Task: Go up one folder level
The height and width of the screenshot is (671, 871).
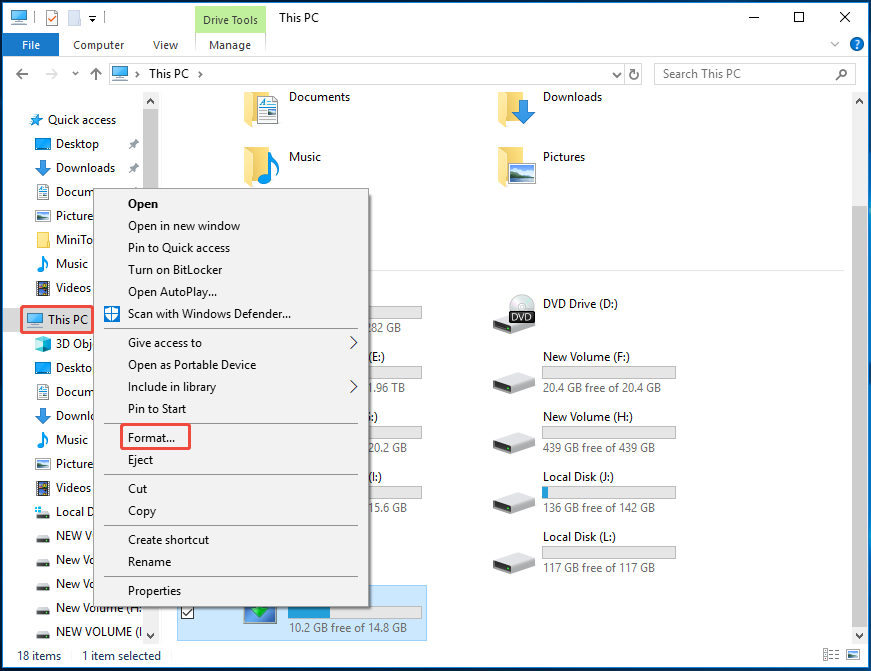Action: [x=96, y=74]
